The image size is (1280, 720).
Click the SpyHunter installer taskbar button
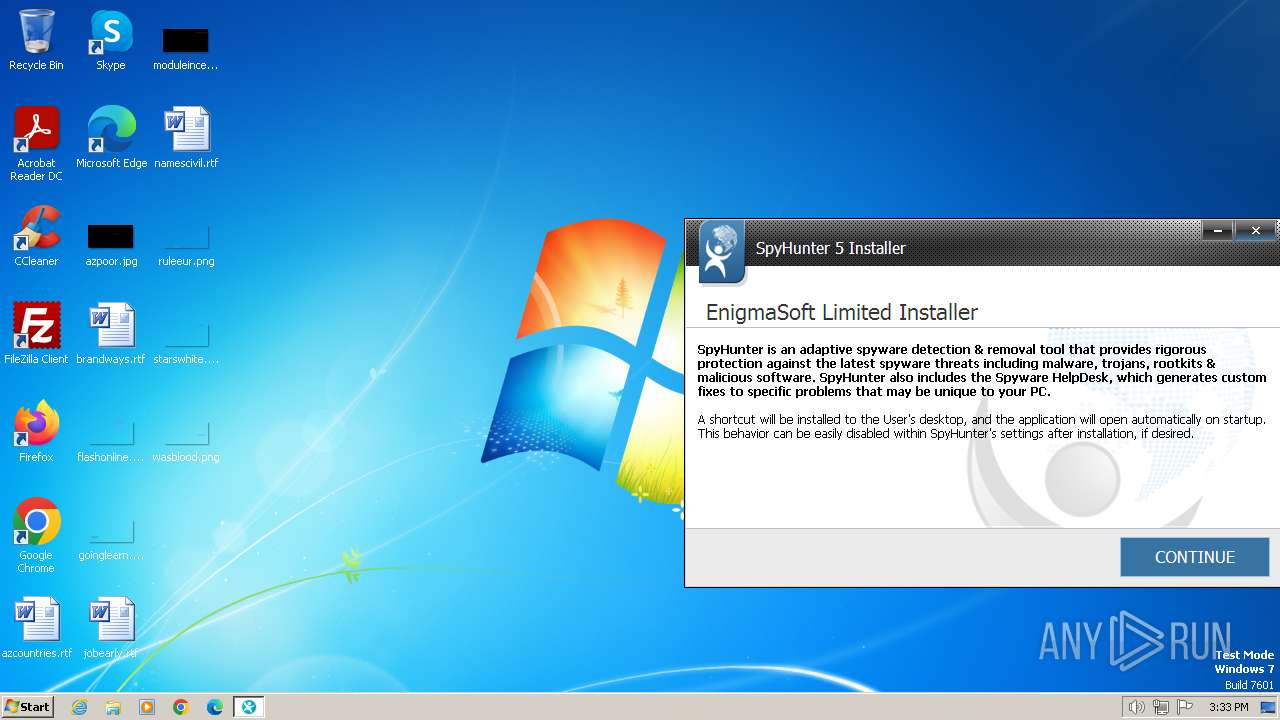point(249,707)
